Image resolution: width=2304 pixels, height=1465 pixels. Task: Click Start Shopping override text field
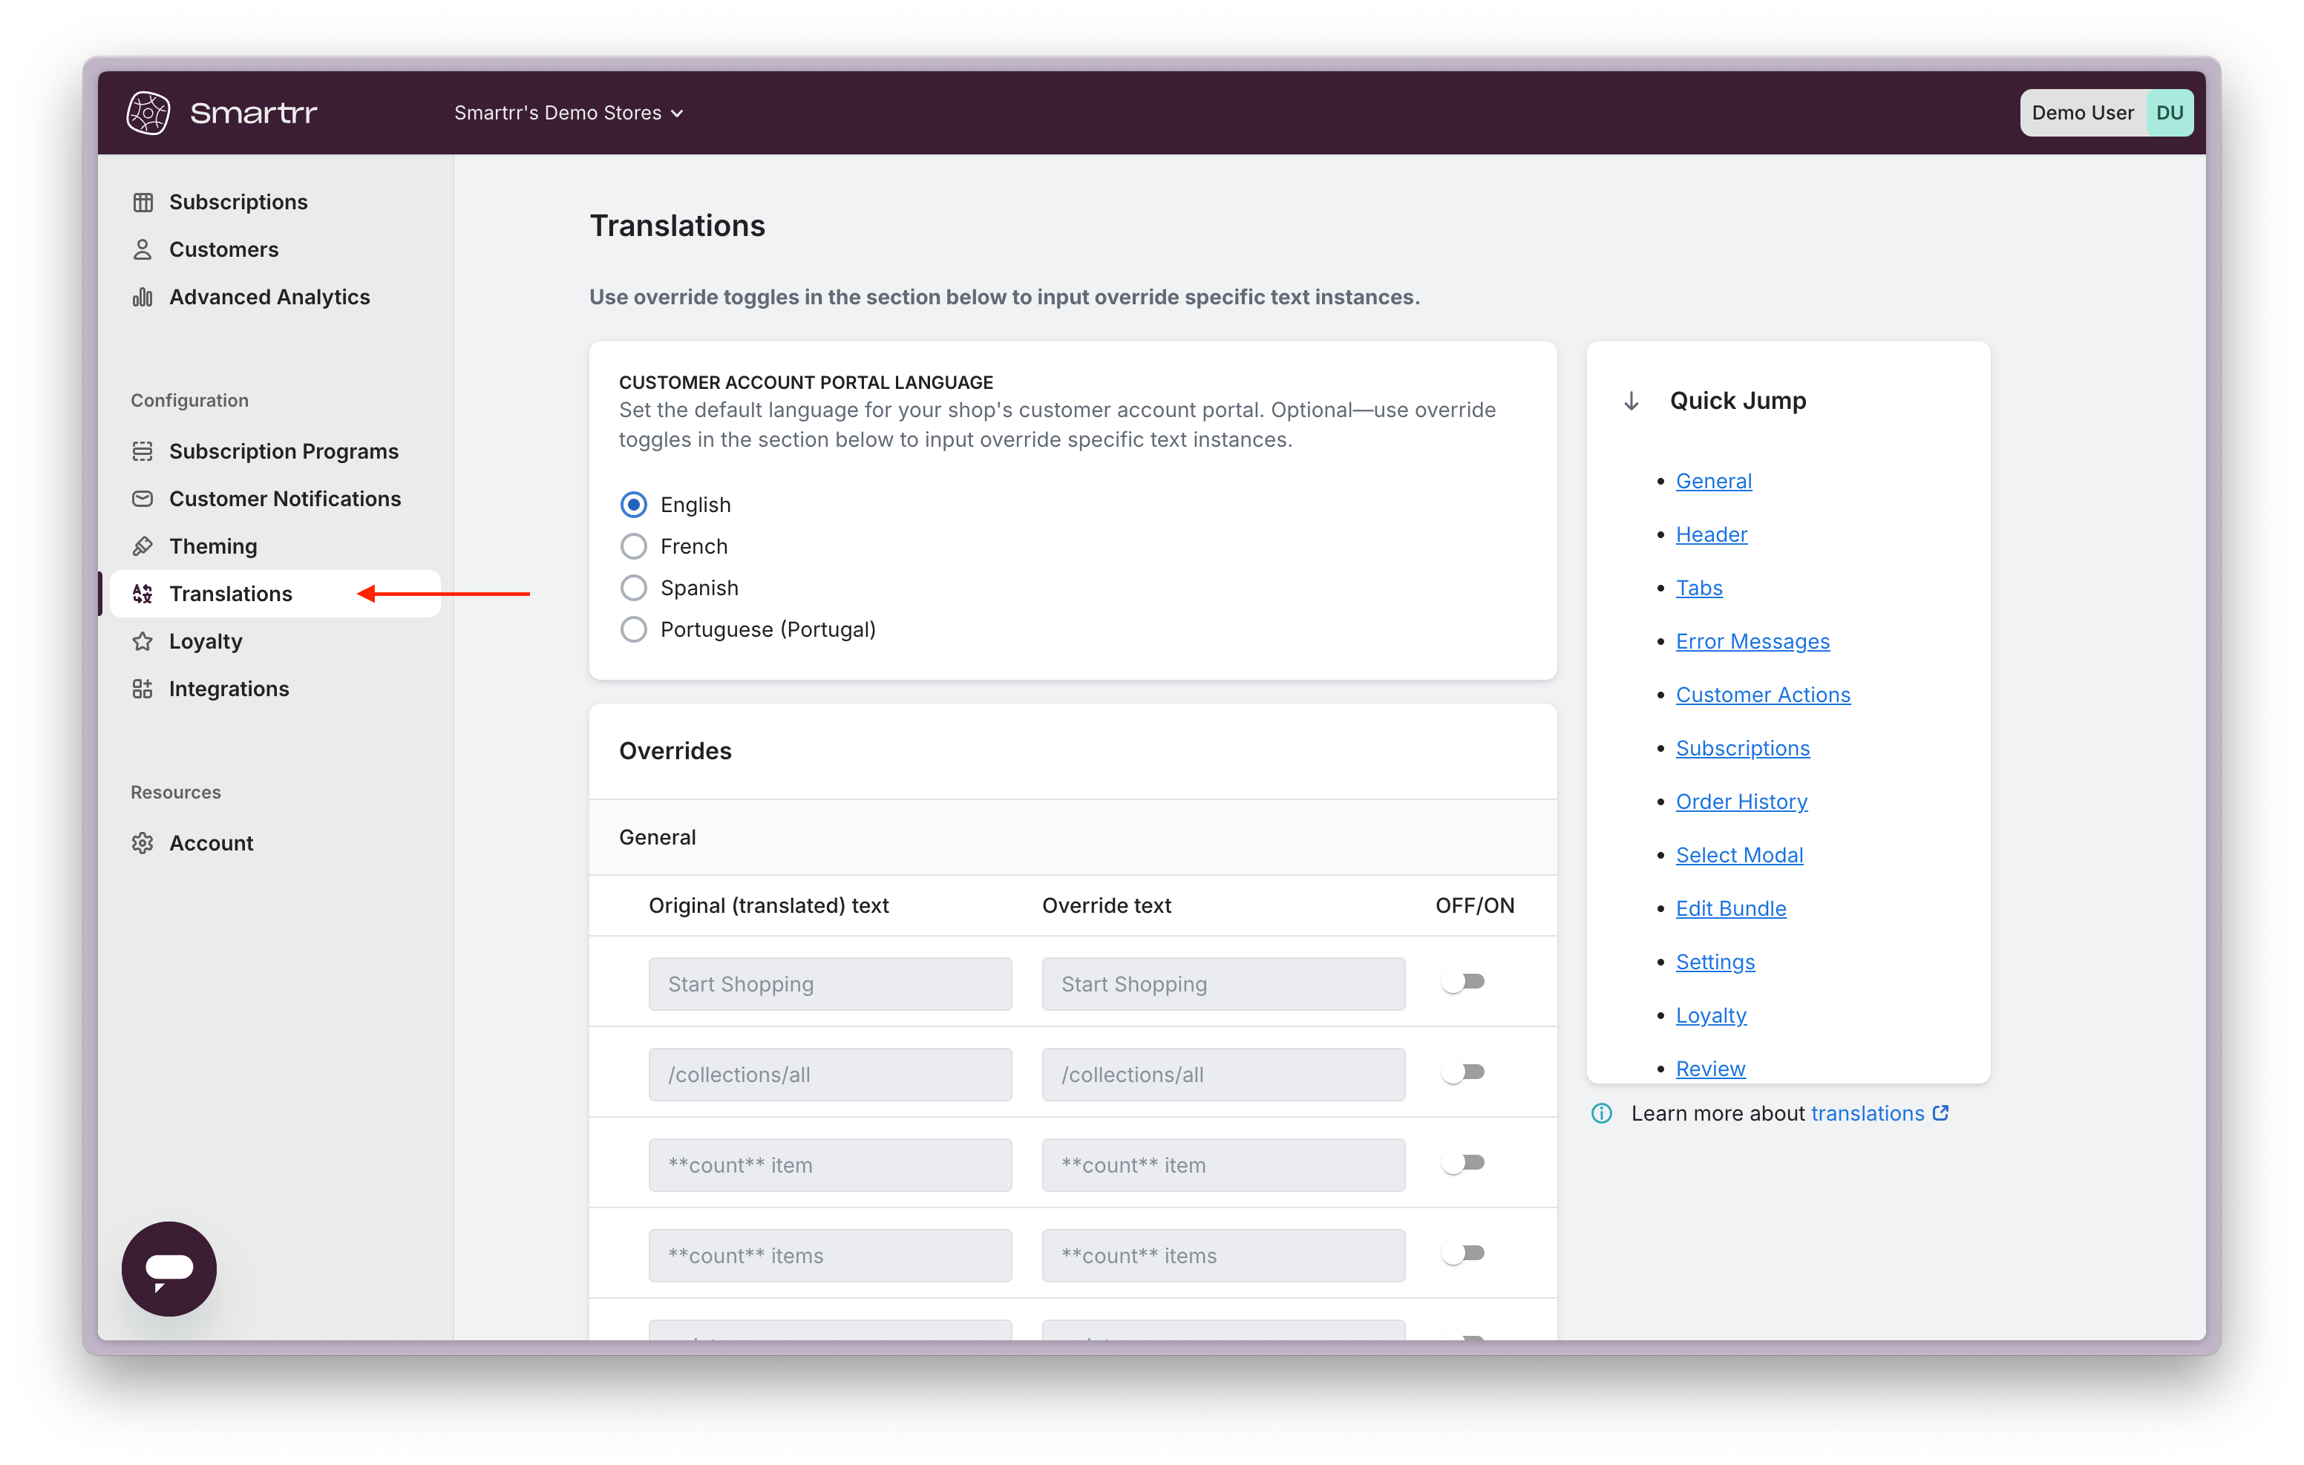coord(1223,984)
